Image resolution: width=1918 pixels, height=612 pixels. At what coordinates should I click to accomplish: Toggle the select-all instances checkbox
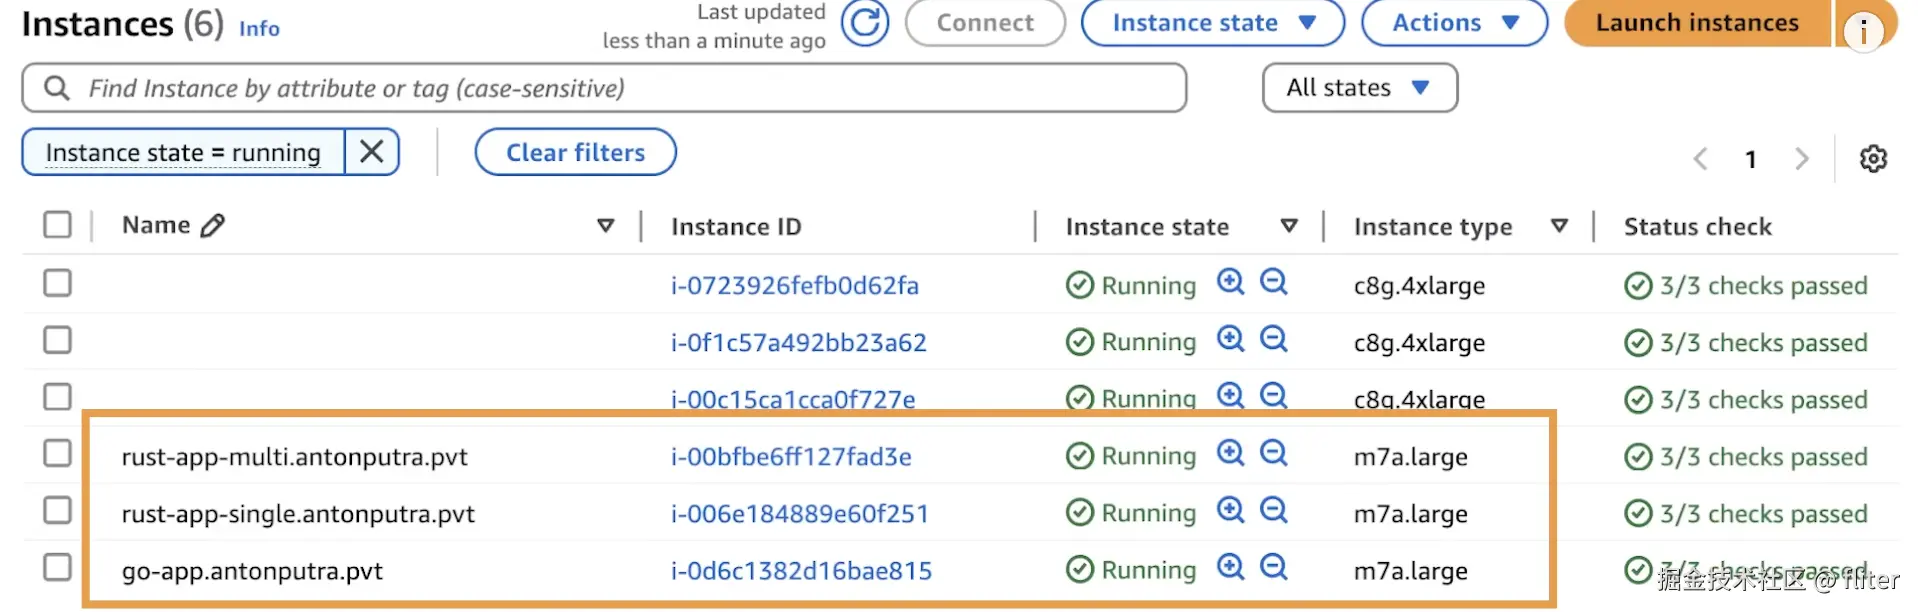(x=58, y=225)
